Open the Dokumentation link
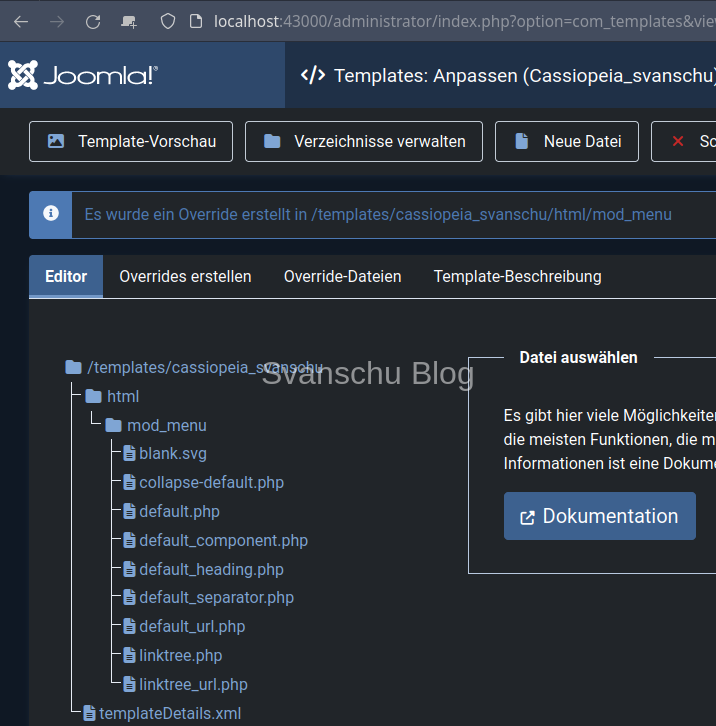 tap(599, 516)
